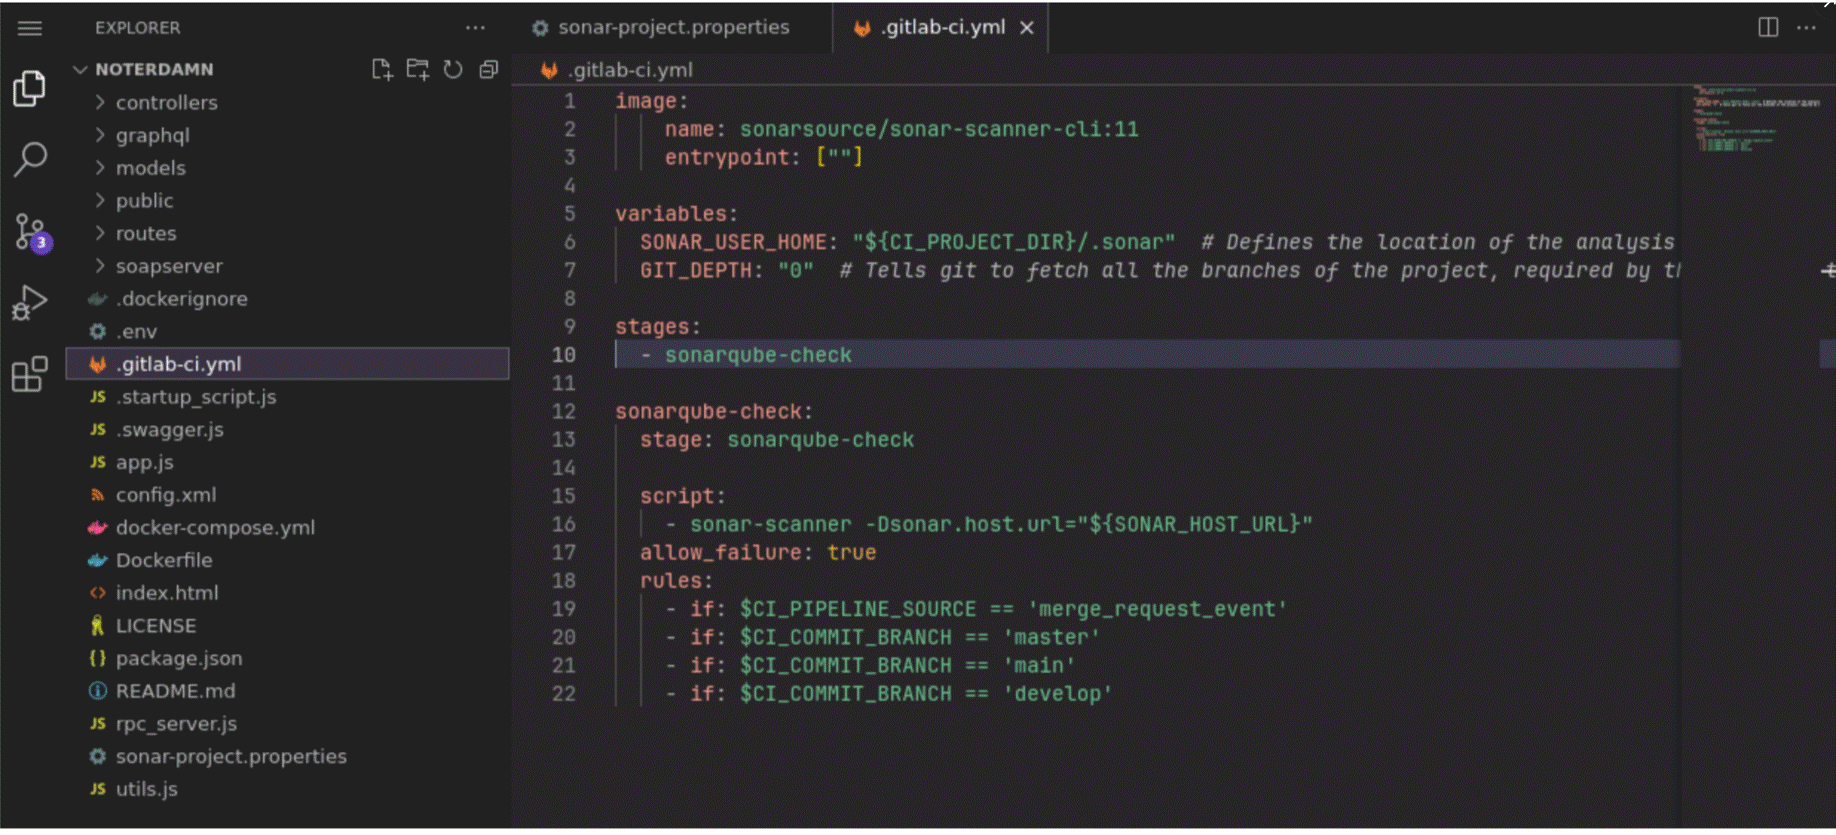Click the minimap code preview
Viewport: 1836px width, 835px height.
point(1755,120)
